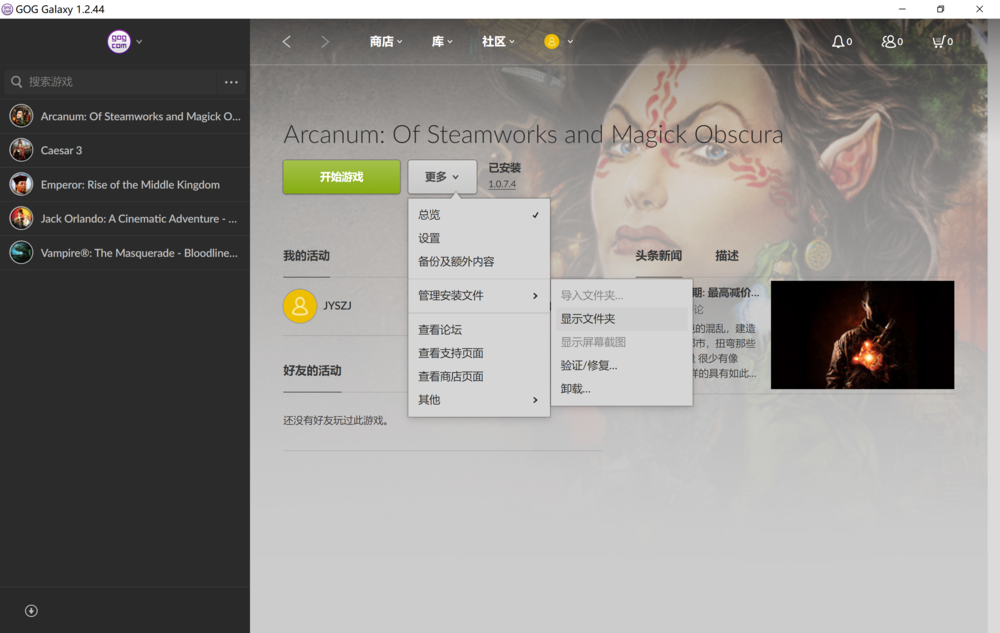The width and height of the screenshot is (1000, 633).
Task: Select Caesar 3 in the game list
Action: pos(125,150)
